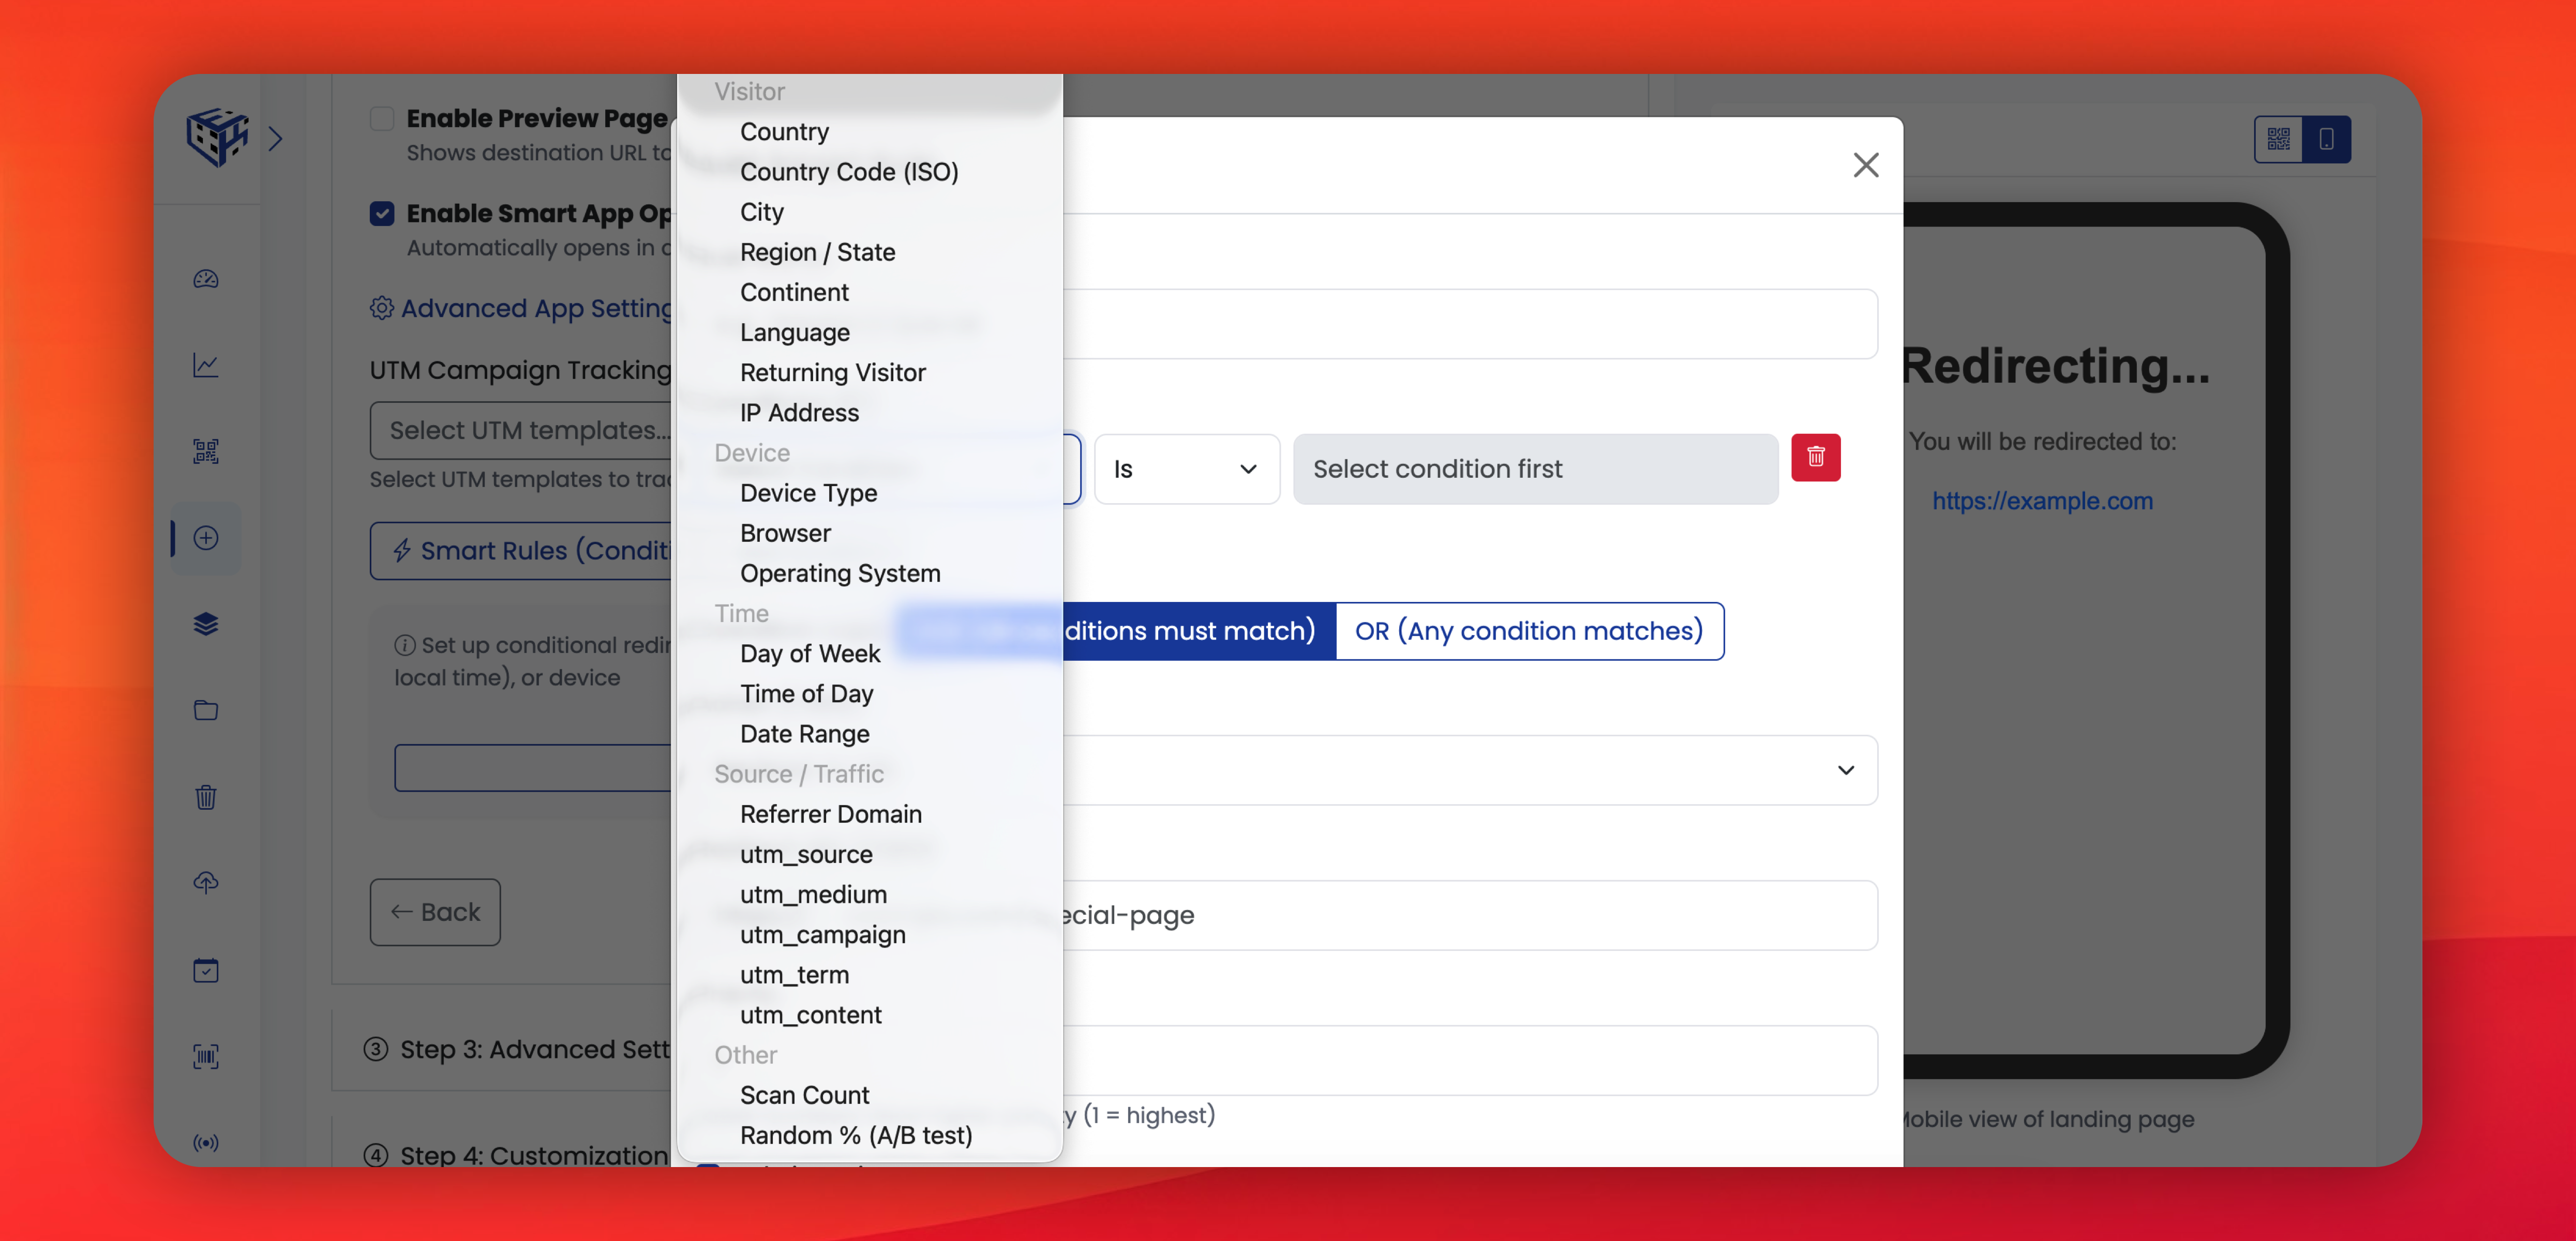This screenshot has height=1241, width=2576.
Task: Click the priority input field above '(1 = highest)'
Action: (1470, 1060)
